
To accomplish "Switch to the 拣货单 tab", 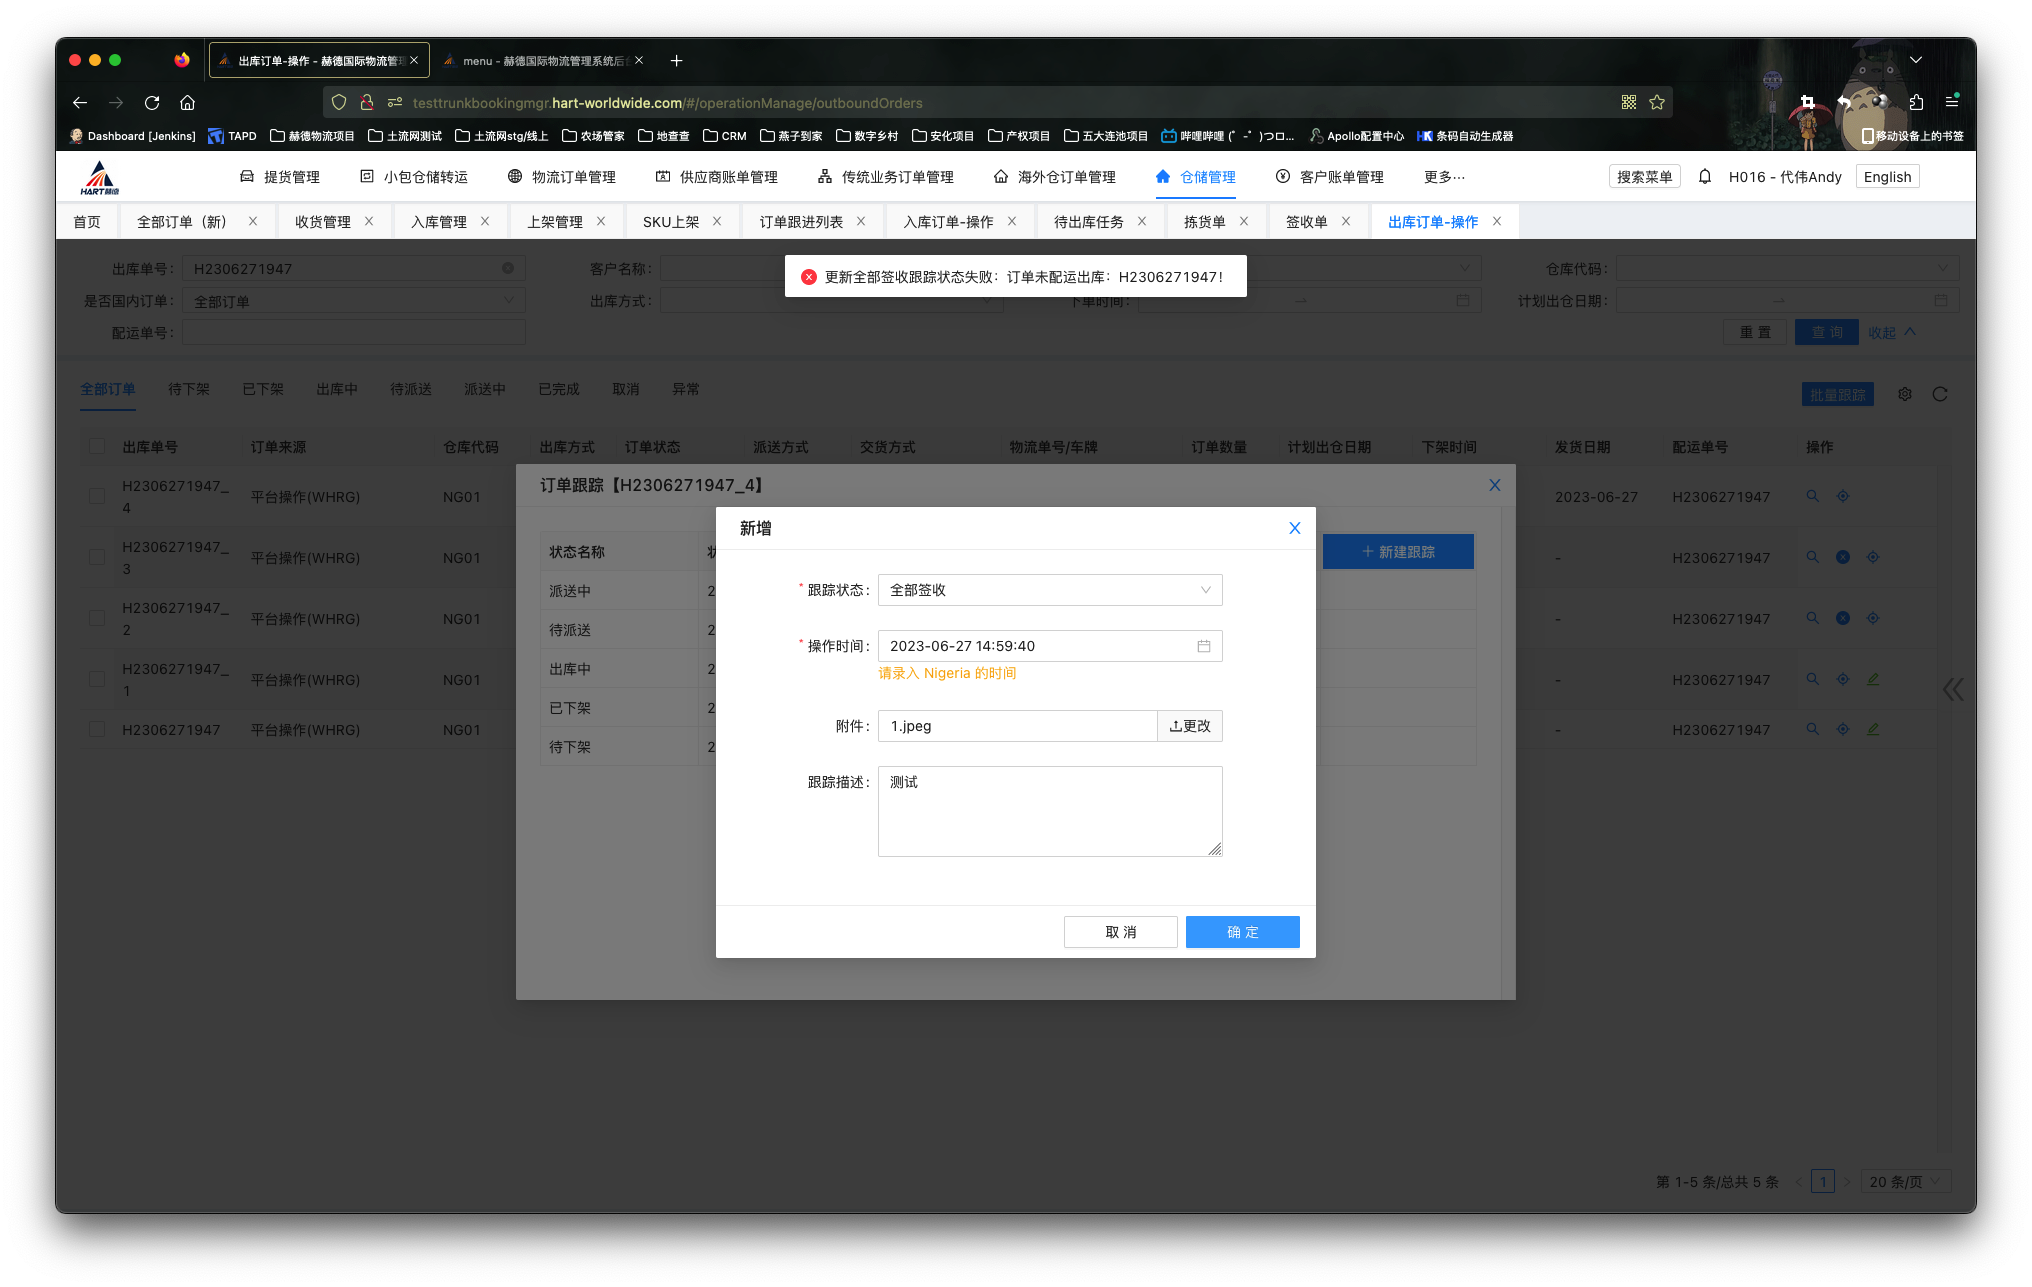I will point(1204,222).
